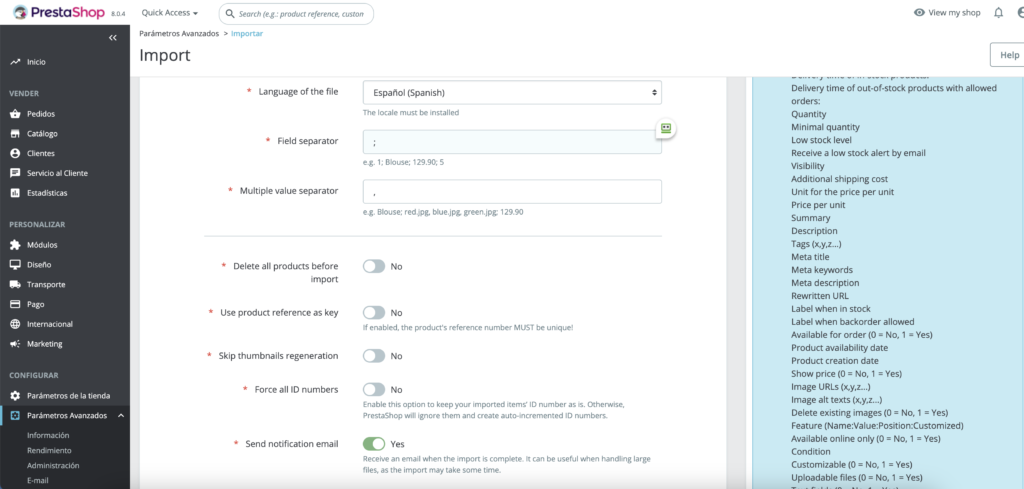Click the Transporte truck icon
This screenshot has height=489, width=1024.
pos(15,285)
